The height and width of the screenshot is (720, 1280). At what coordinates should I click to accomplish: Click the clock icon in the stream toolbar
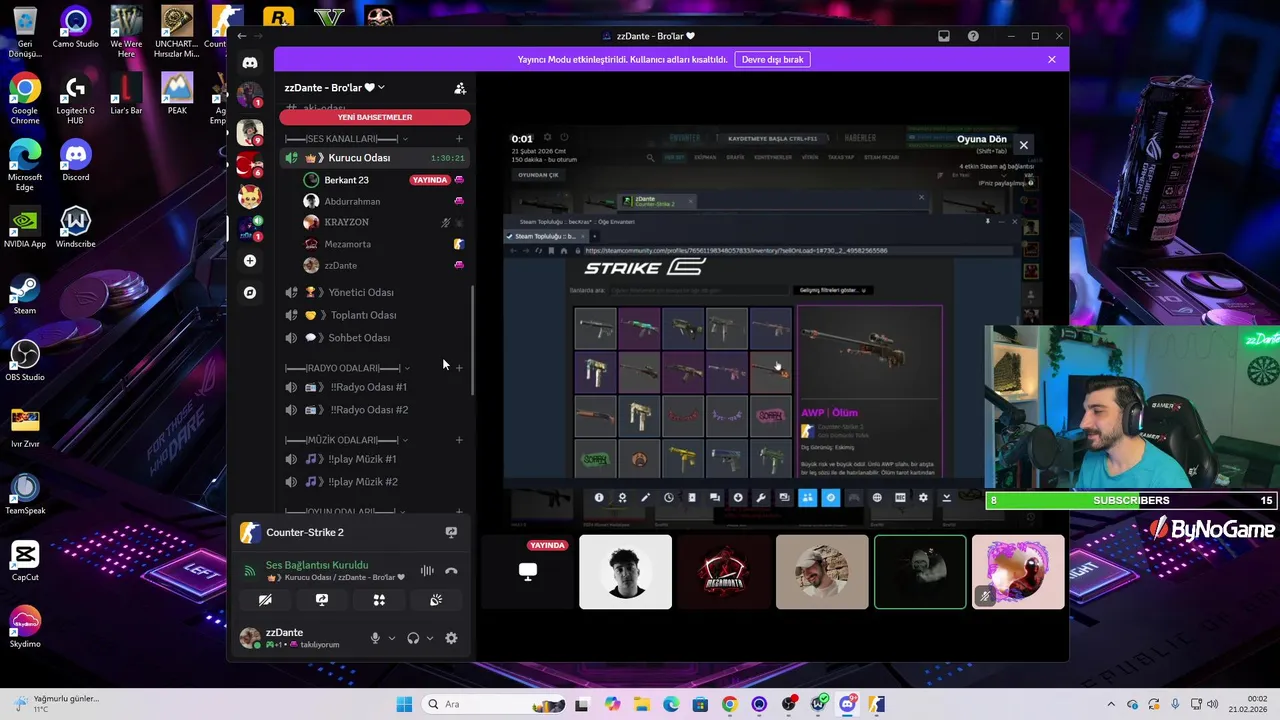click(669, 497)
